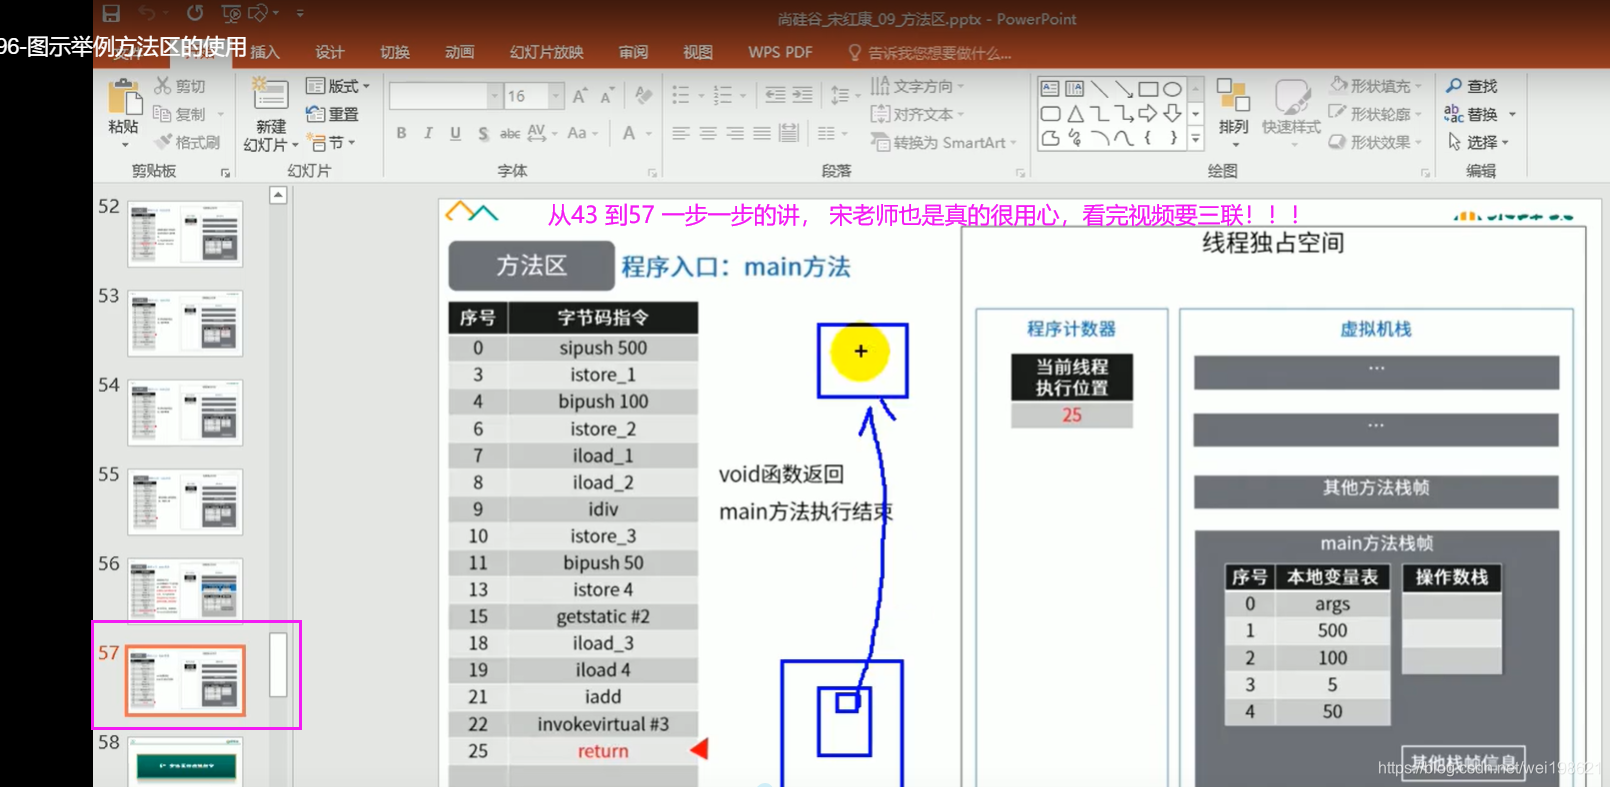Open font dialog launcher in 字体 group

pos(653,172)
